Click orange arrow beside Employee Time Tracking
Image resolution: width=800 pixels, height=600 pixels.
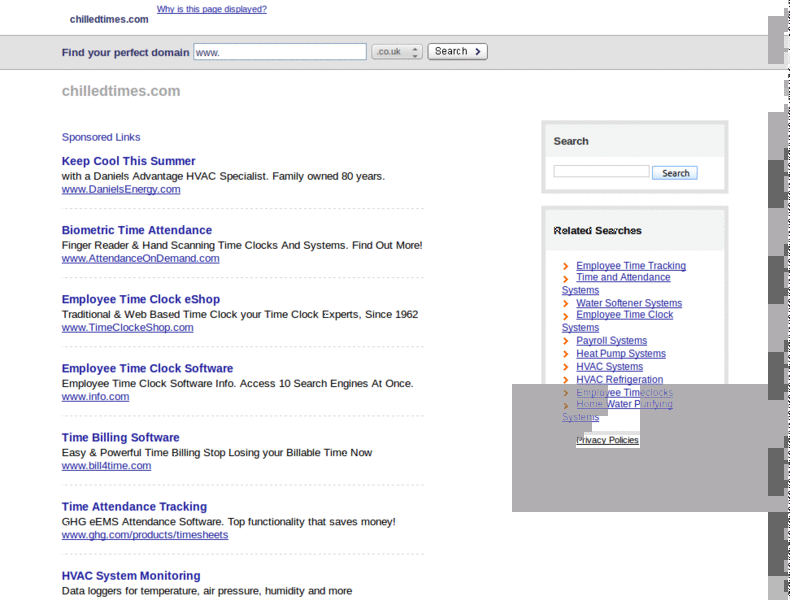565,266
